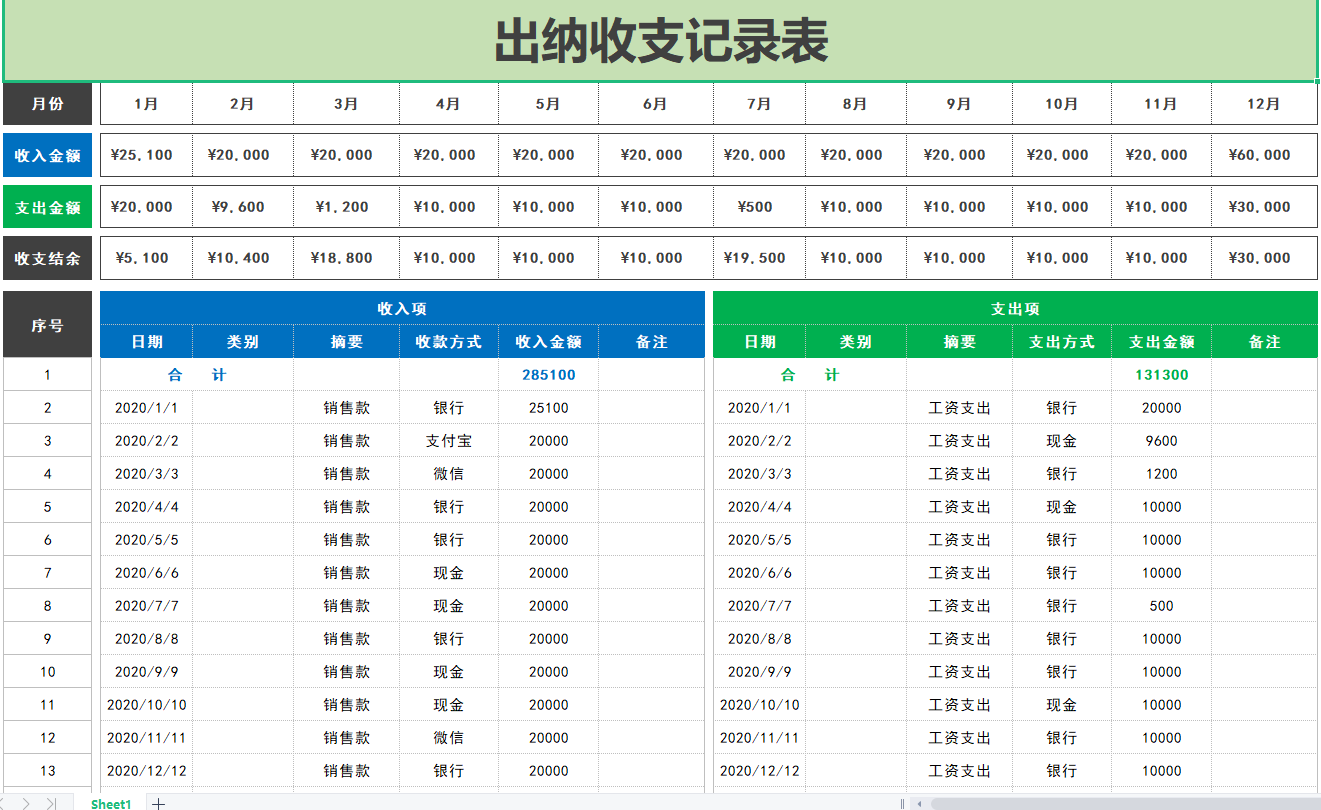Select the 支出金额 row label cell
Image resolution: width=1321 pixels, height=810 pixels.
[x=48, y=206]
